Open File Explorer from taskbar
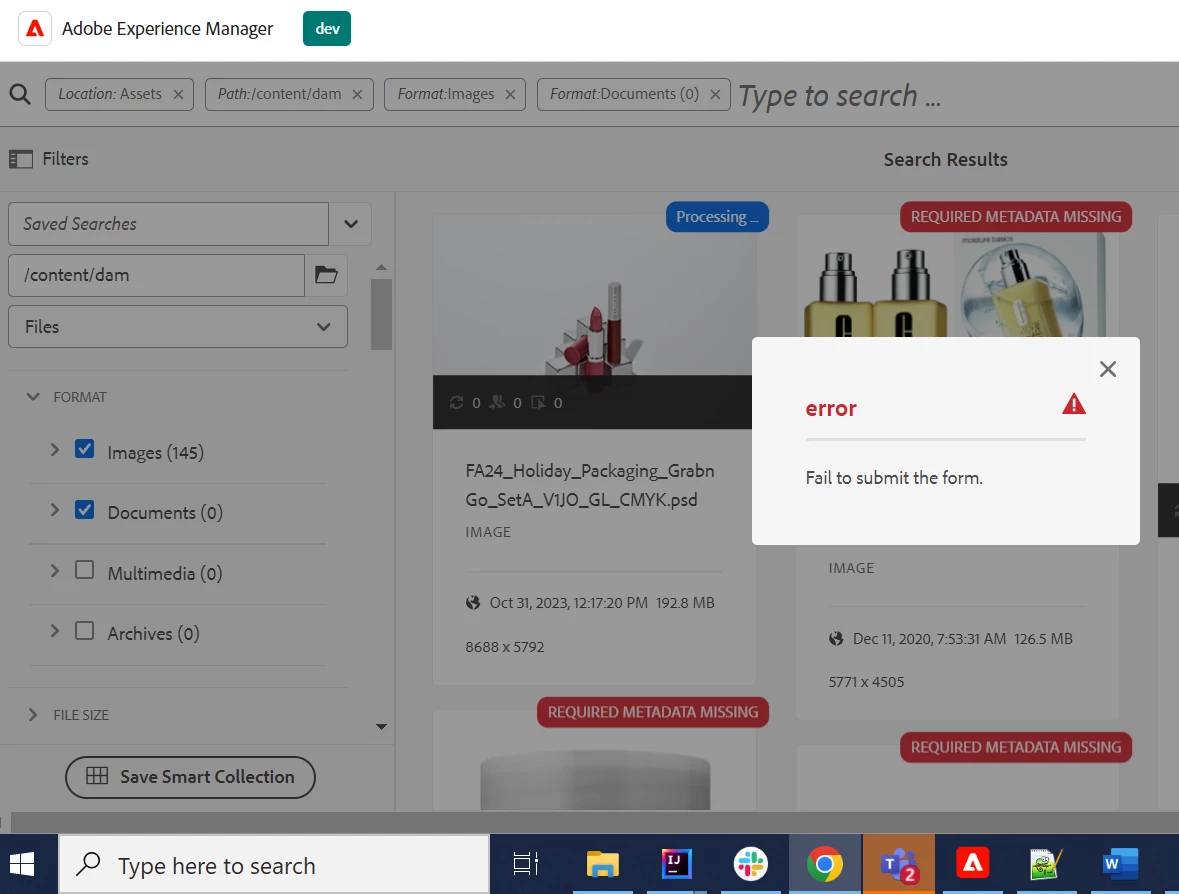1179x894 pixels. (x=602, y=864)
